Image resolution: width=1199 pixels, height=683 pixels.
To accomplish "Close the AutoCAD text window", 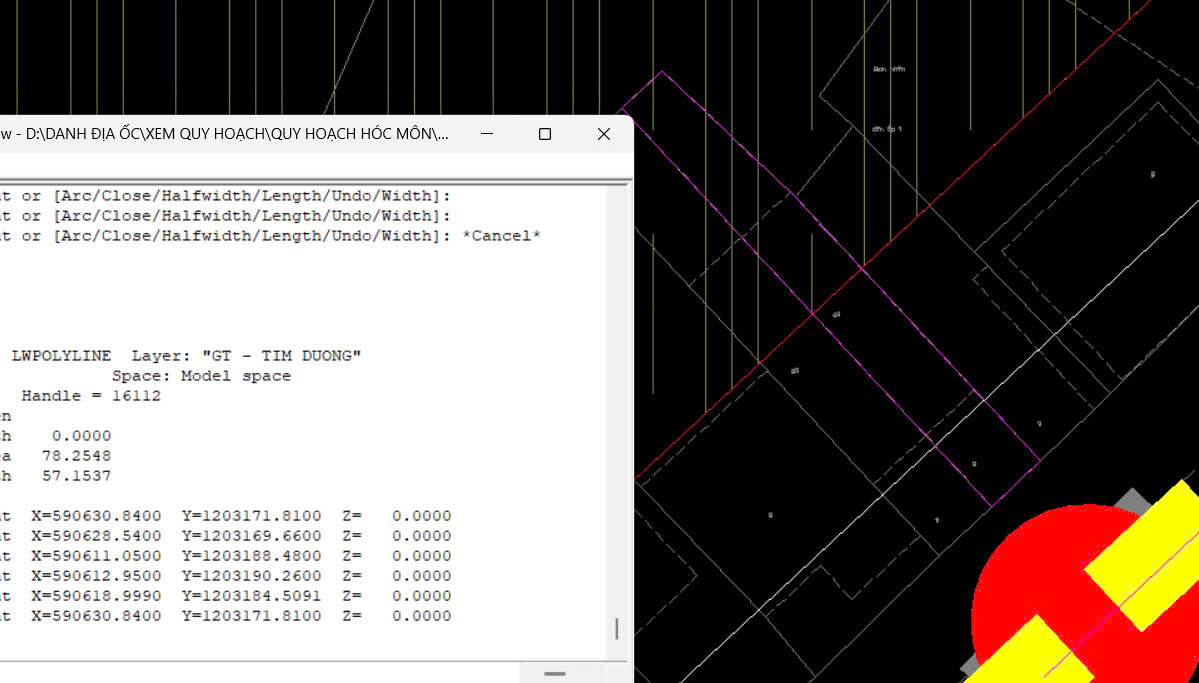I will [x=603, y=135].
